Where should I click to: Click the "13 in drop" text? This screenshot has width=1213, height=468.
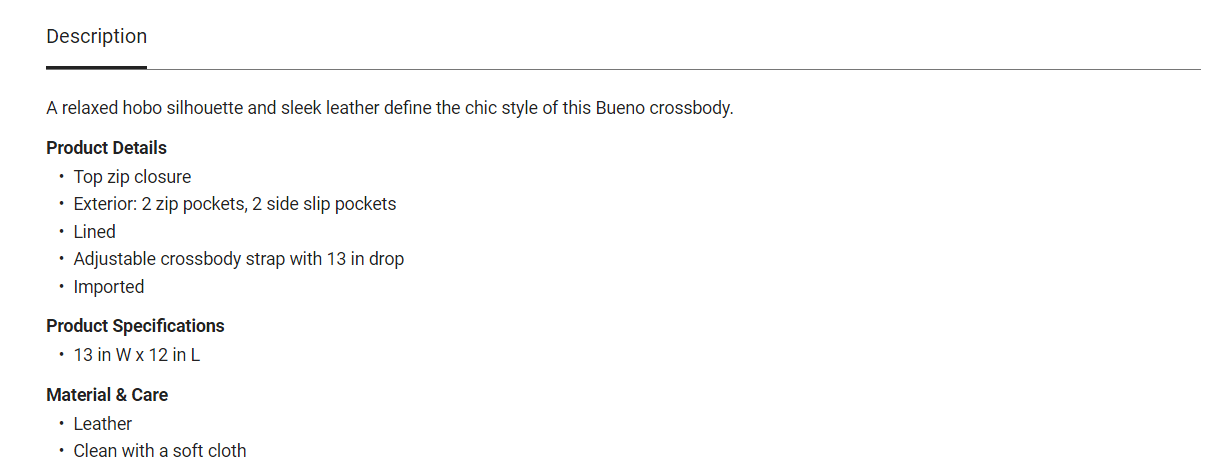[365, 259]
